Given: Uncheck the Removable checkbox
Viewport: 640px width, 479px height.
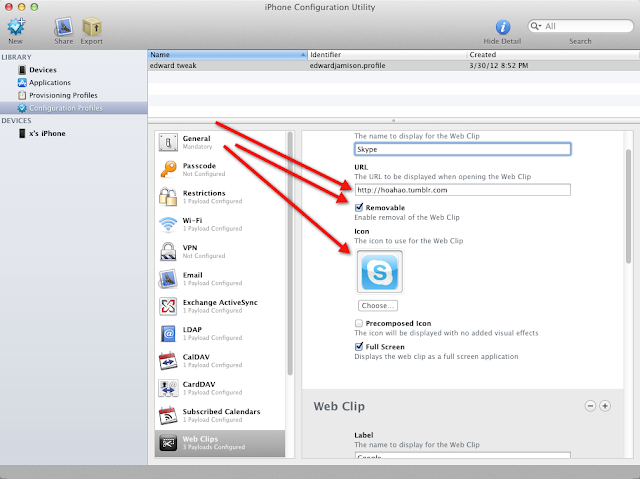Looking at the screenshot, I should point(359,207).
